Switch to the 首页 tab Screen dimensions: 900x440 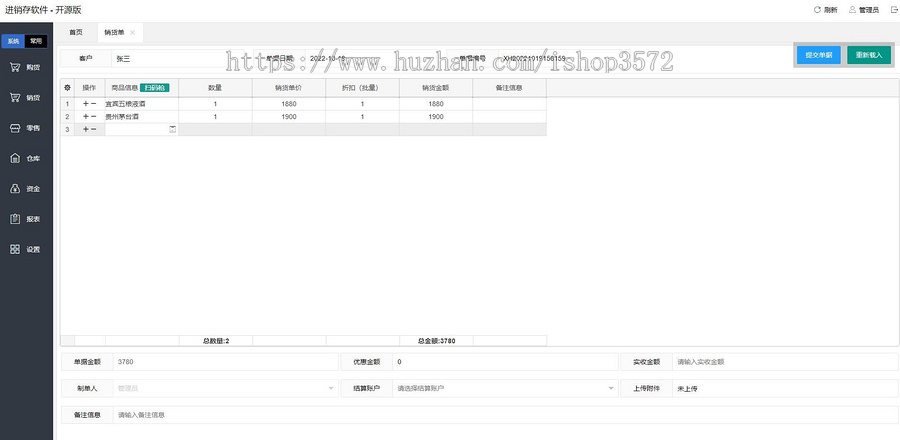coord(76,33)
